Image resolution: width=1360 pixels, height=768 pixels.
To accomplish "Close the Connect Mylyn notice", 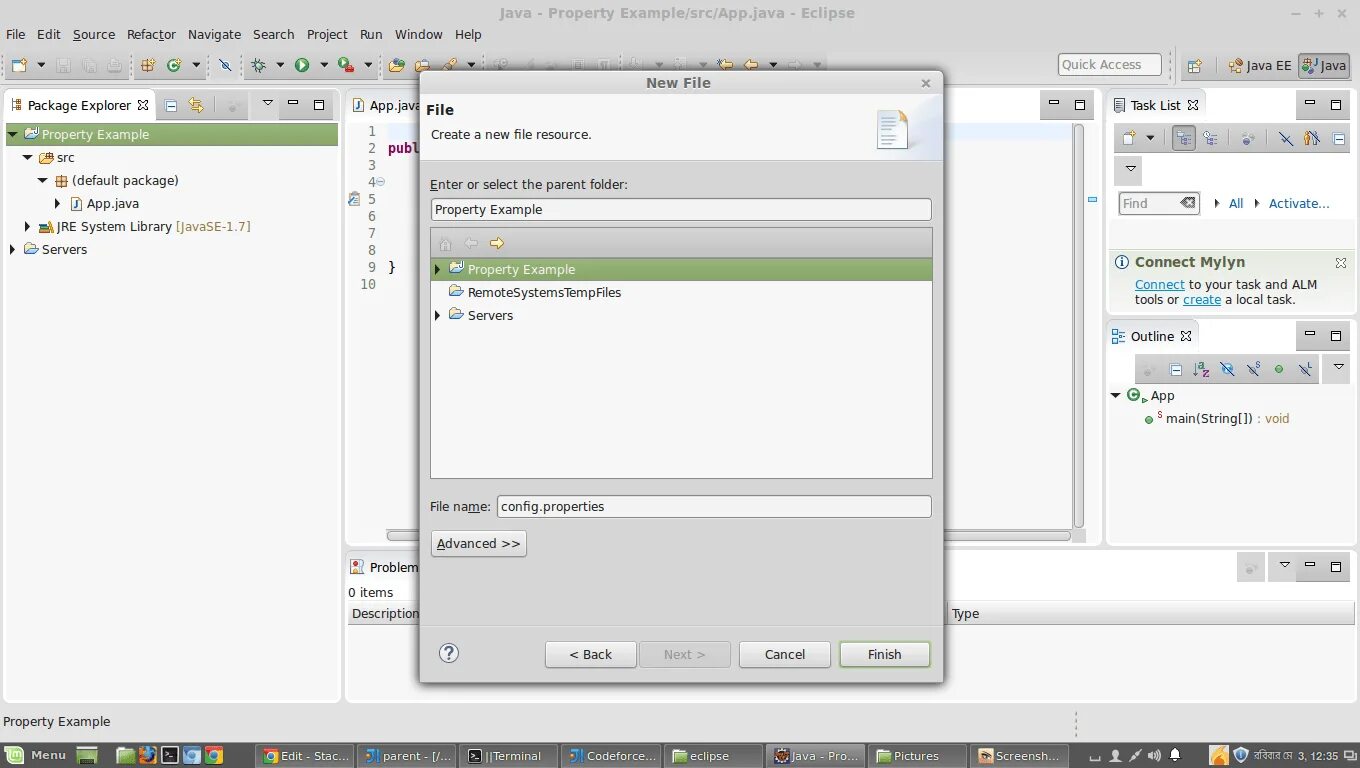I will [x=1340, y=262].
